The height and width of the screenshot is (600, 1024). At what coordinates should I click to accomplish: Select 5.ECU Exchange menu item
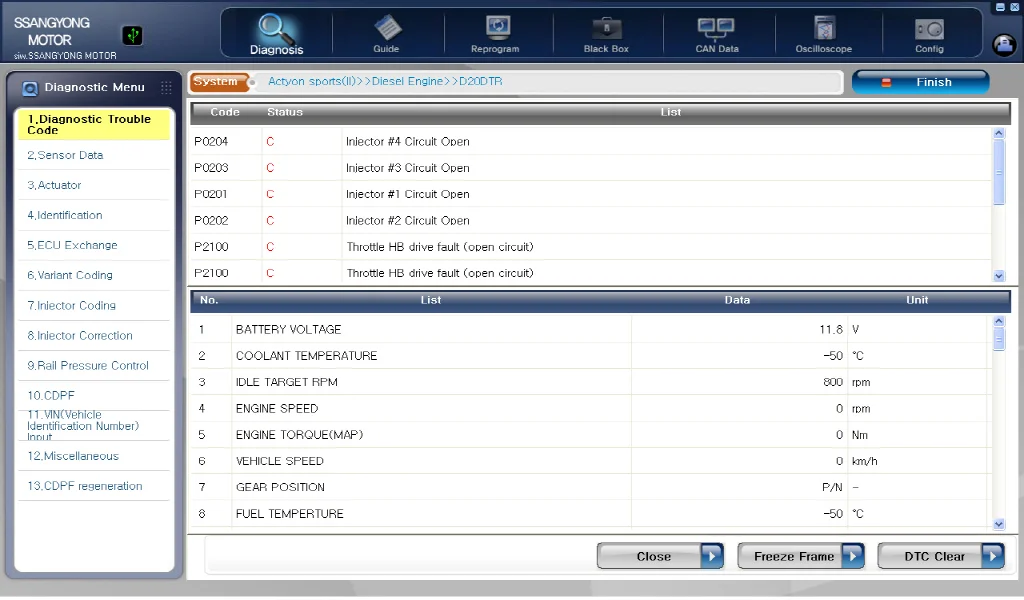[94, 245]
